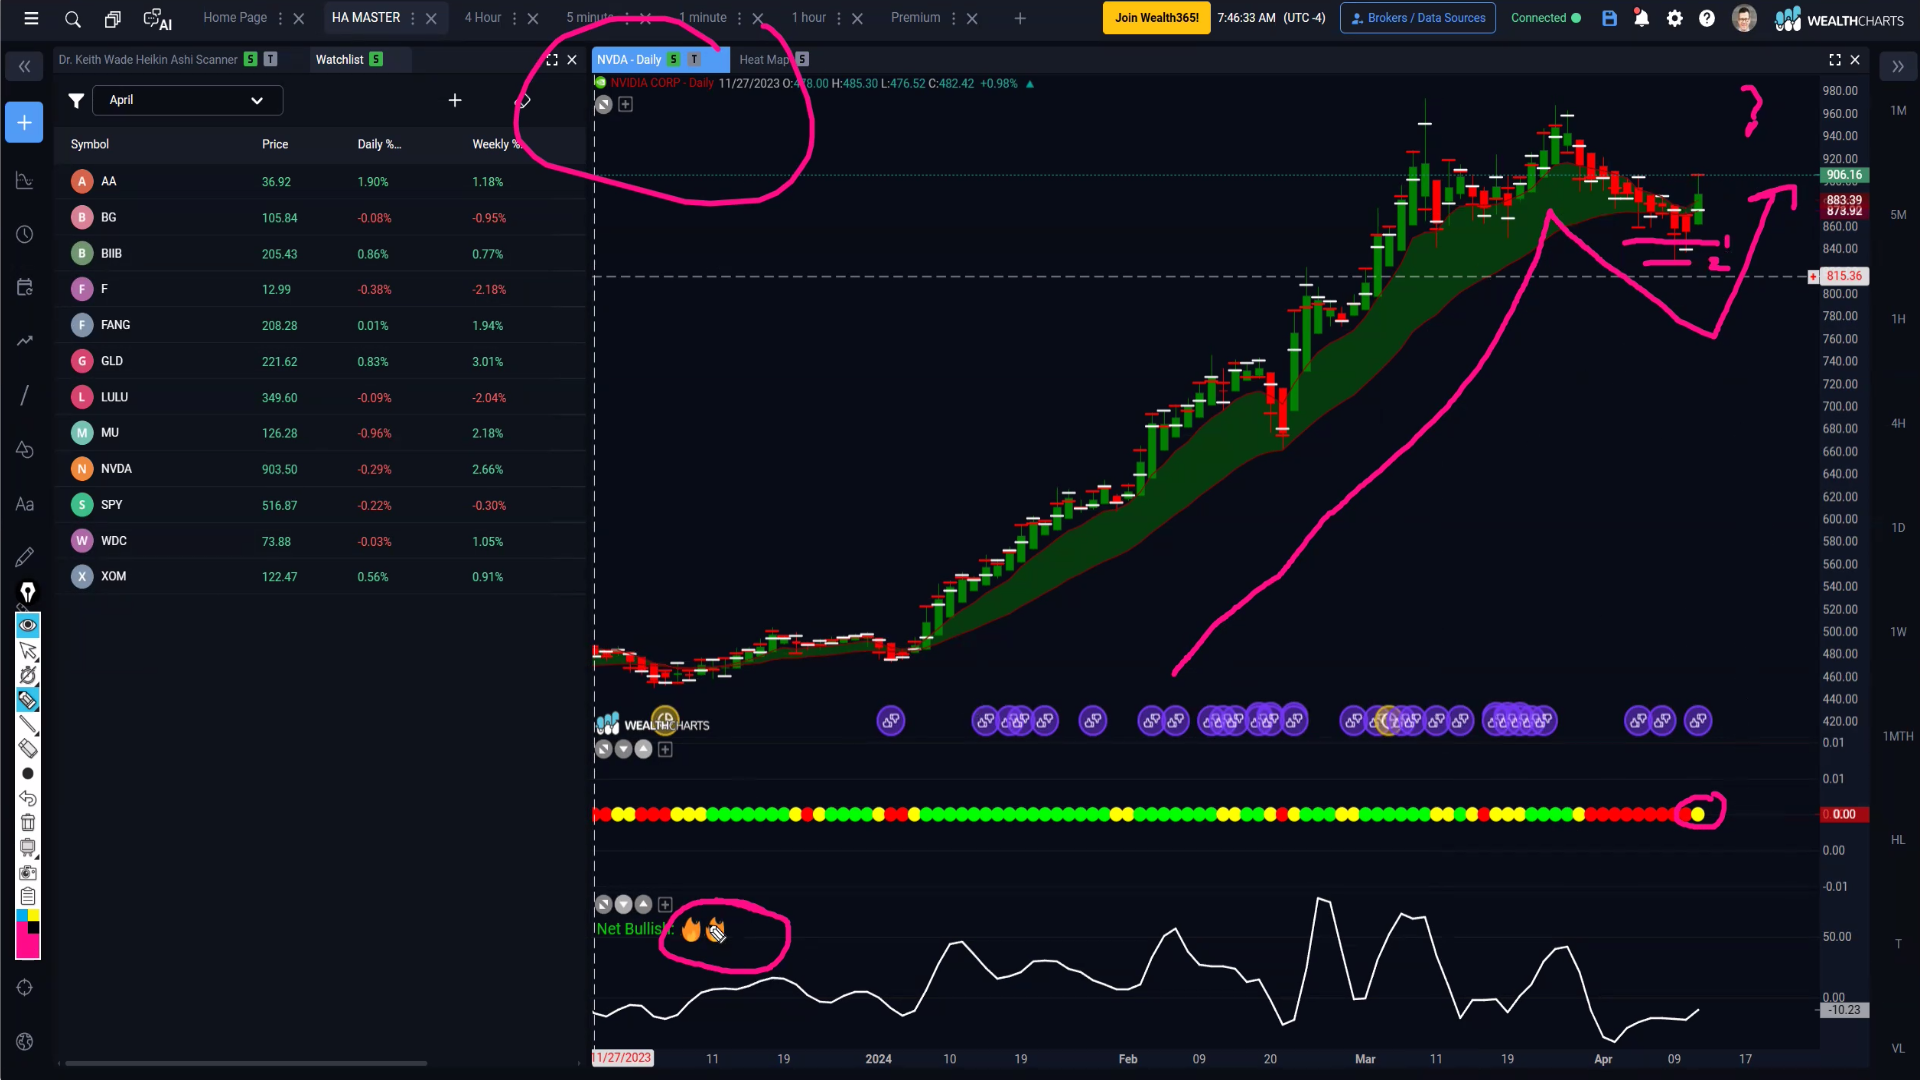Open Premium tab options menu
Image resolution: width=1920 pixels, height=1080 pixels.
[x=953, y=18]
